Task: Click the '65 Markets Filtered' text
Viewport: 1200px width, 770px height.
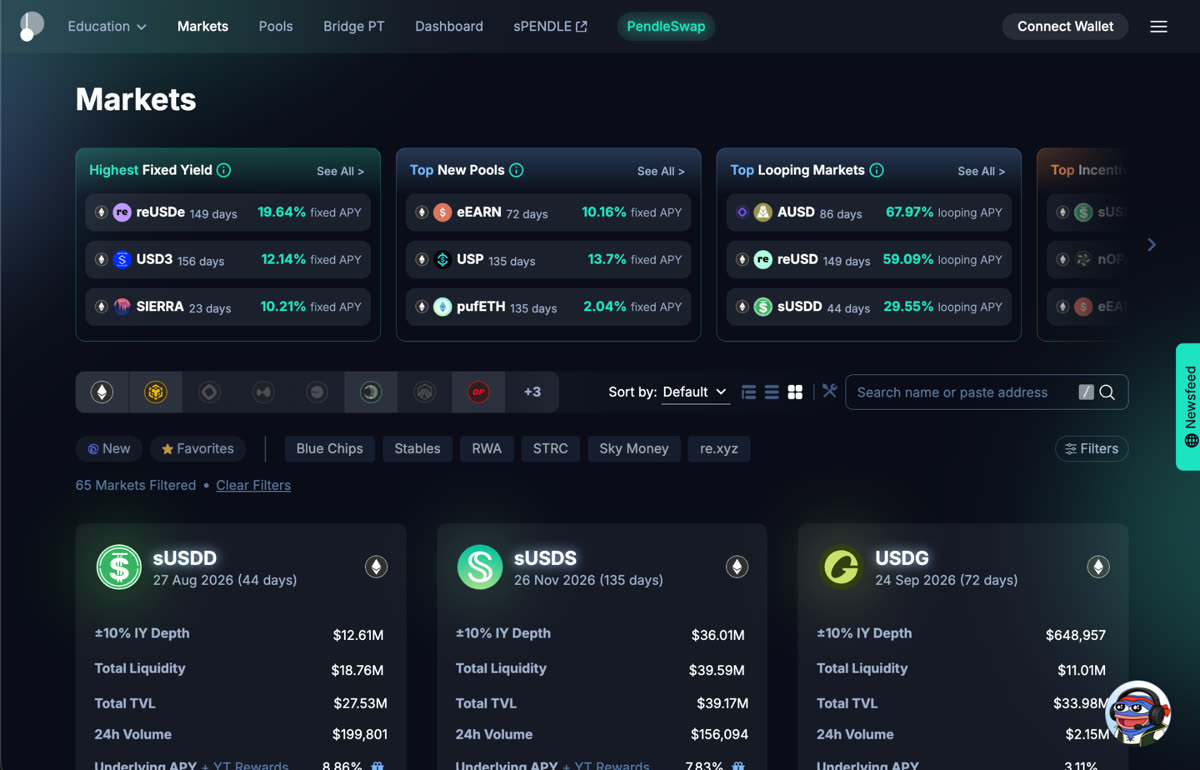Action: tap(136, 485)
